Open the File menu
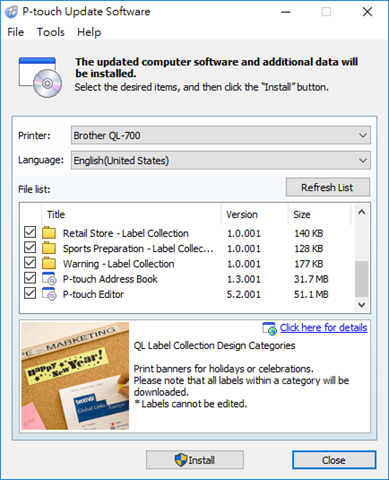 16,32
